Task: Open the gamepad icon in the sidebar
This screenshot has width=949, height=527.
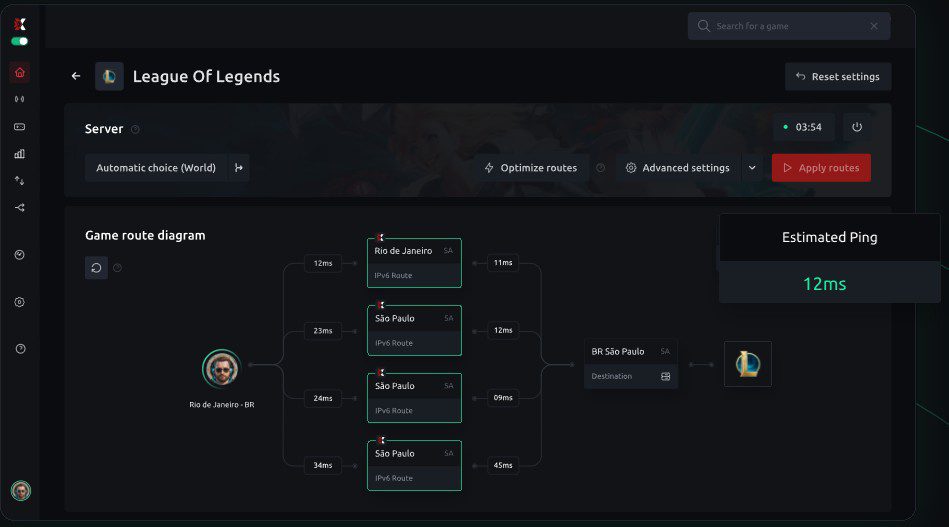Action: 20,127
